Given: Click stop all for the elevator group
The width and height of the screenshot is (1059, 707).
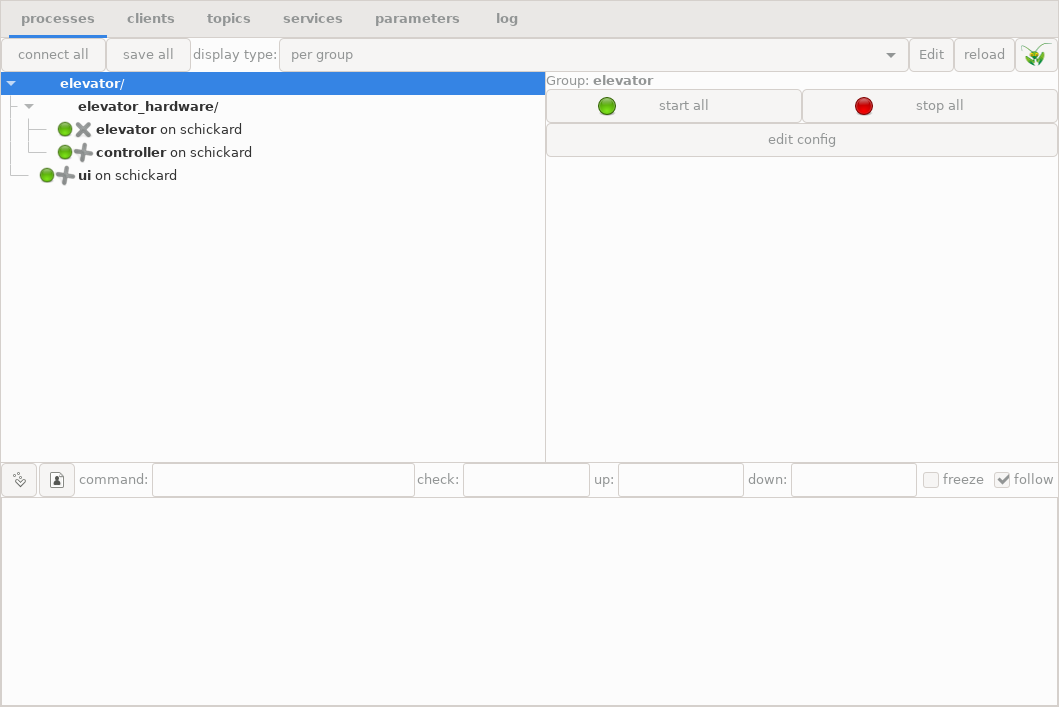Looking at the screenshot, I should pyautogui.click(x=930, y=106).
